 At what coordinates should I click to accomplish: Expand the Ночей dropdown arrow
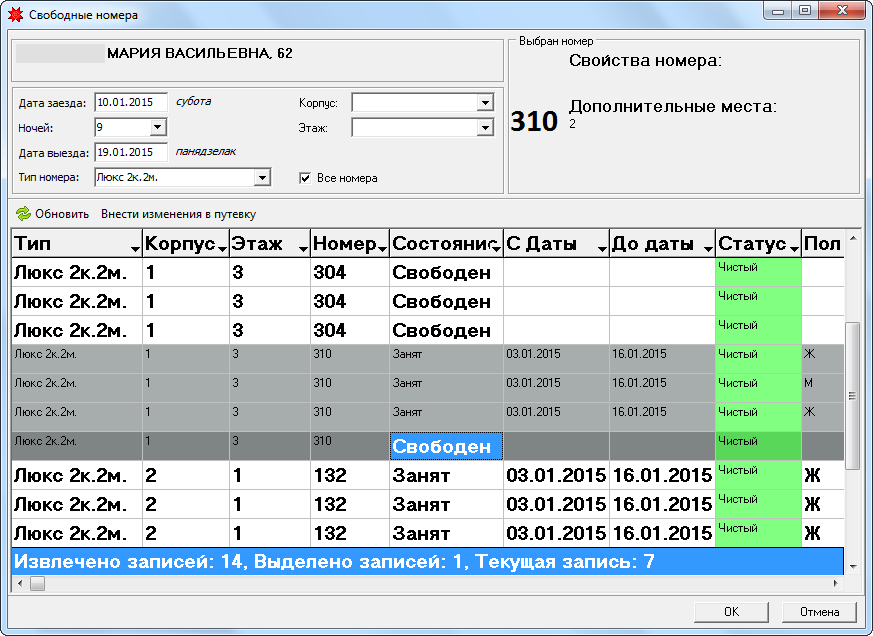157,128
